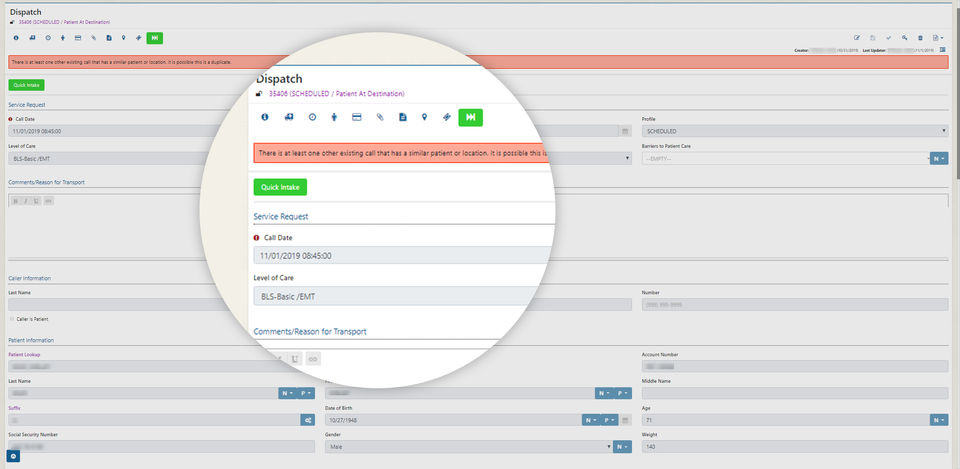Click the Suffix field's blue icon button

pyautogui.click(x=307, y=420)
